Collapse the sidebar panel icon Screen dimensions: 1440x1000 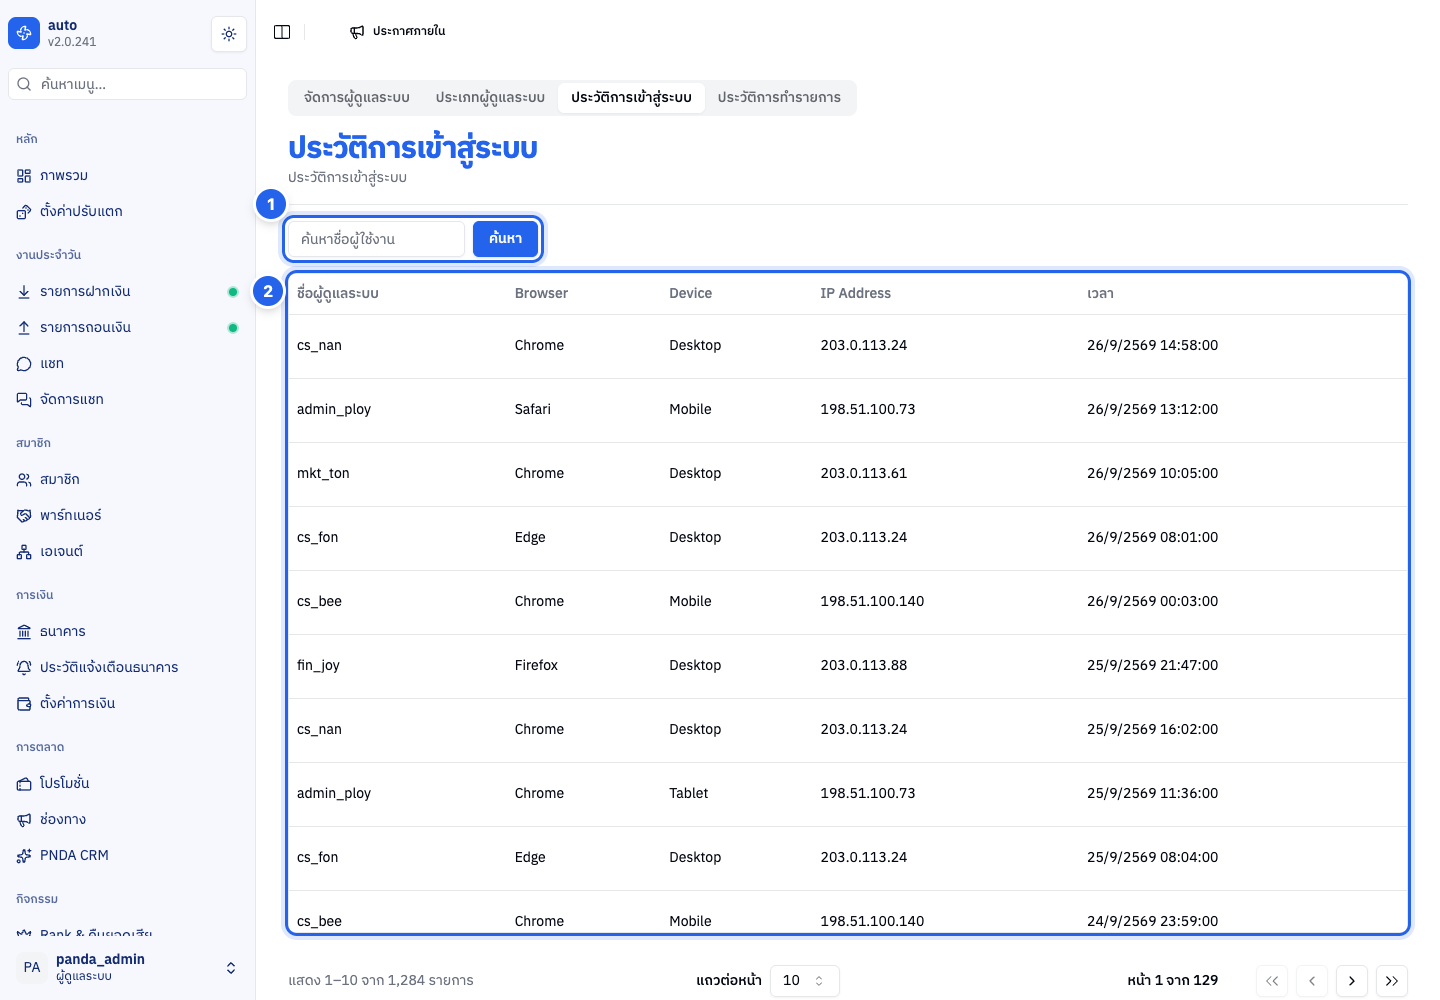(282, 32)
